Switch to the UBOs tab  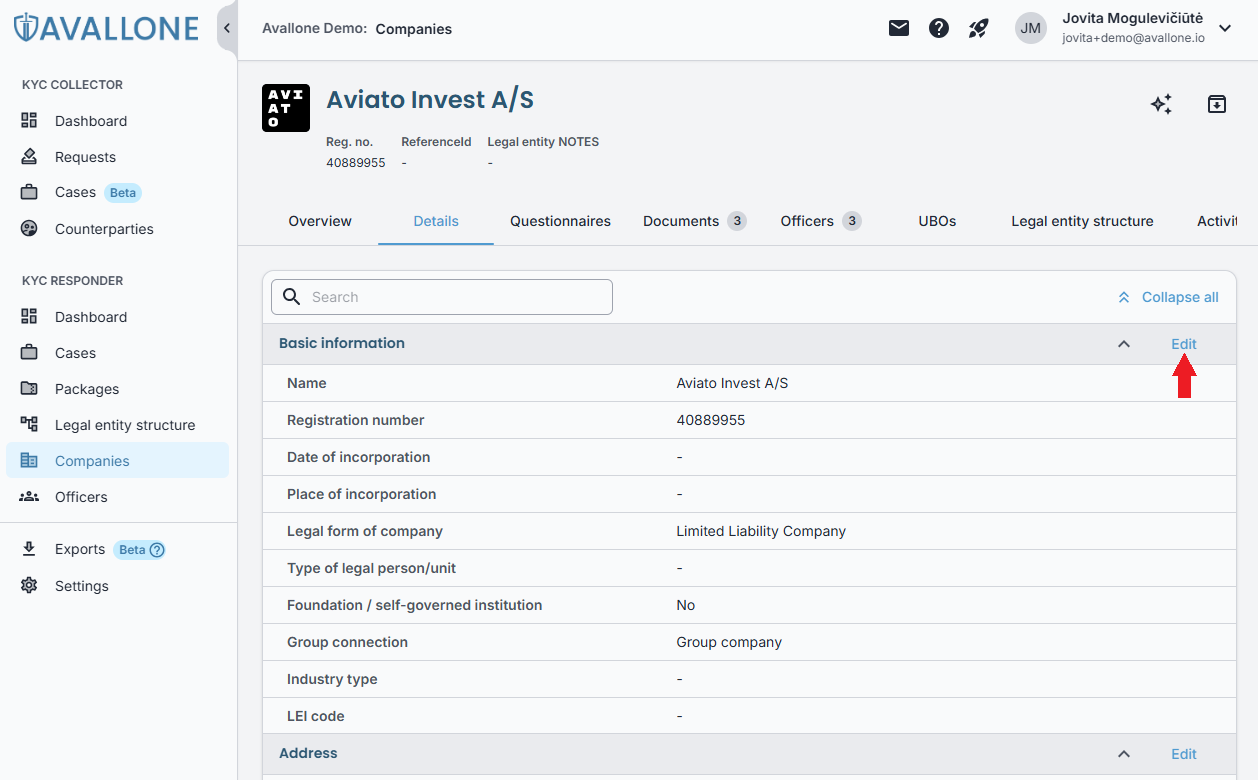937,221
